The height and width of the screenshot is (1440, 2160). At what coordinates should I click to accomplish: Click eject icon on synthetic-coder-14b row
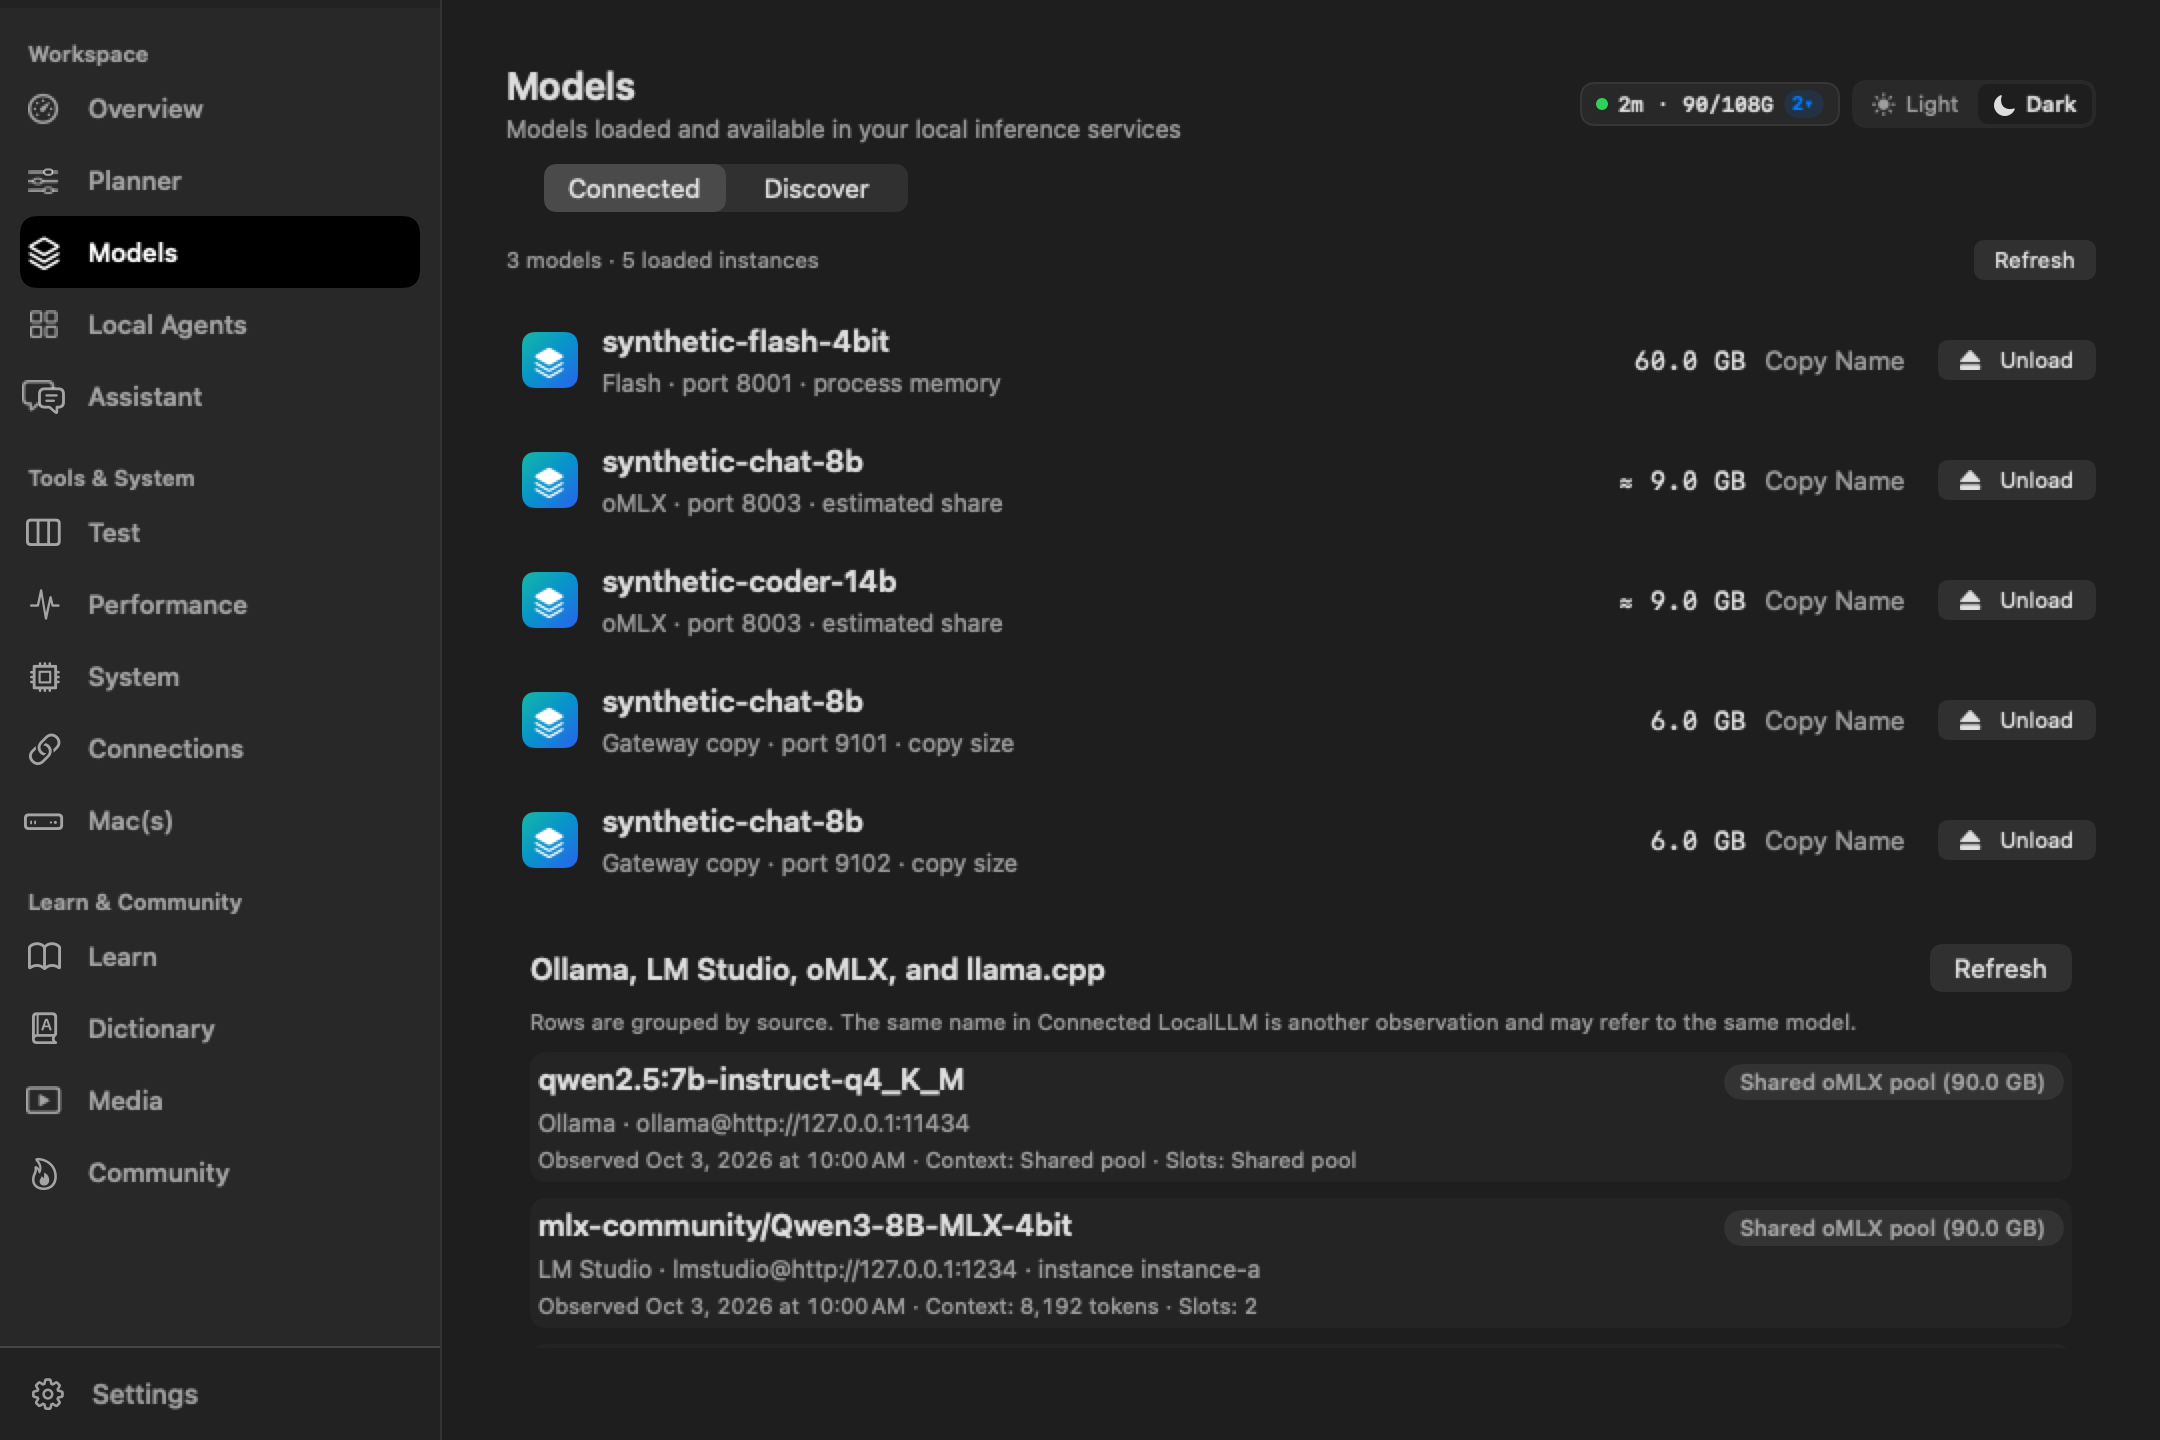(1970, 601)
